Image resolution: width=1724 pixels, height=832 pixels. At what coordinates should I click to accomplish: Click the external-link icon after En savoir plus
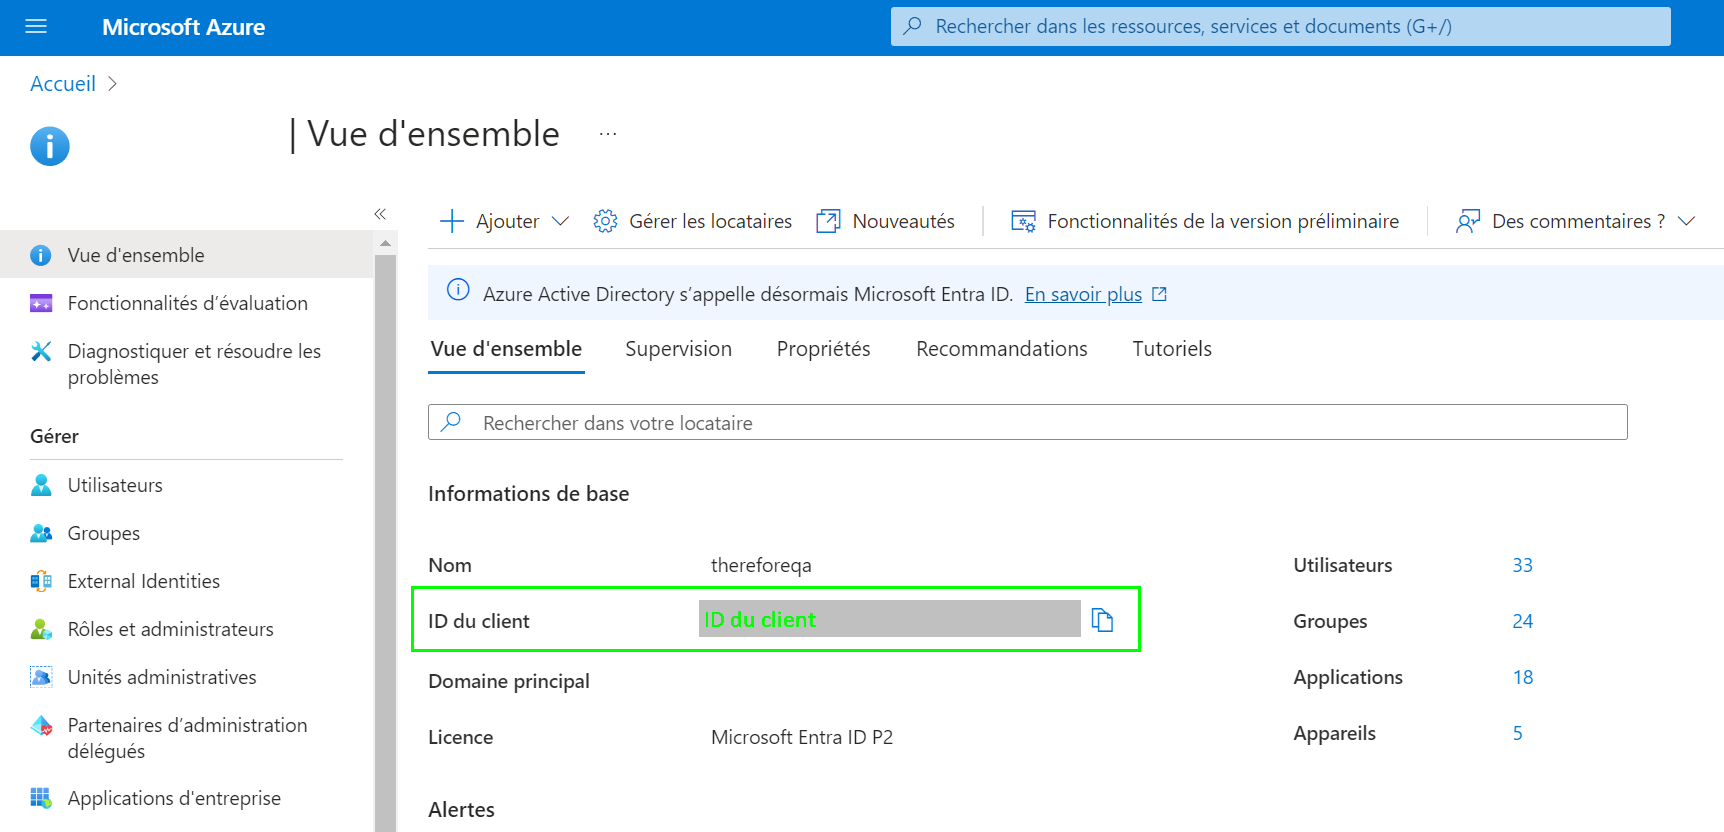pos(1160,294)
